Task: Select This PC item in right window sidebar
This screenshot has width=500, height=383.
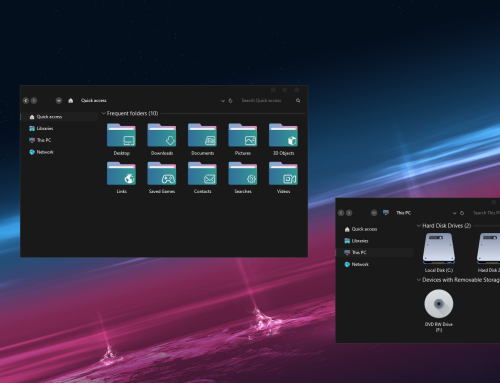Action: coord(375,252)
